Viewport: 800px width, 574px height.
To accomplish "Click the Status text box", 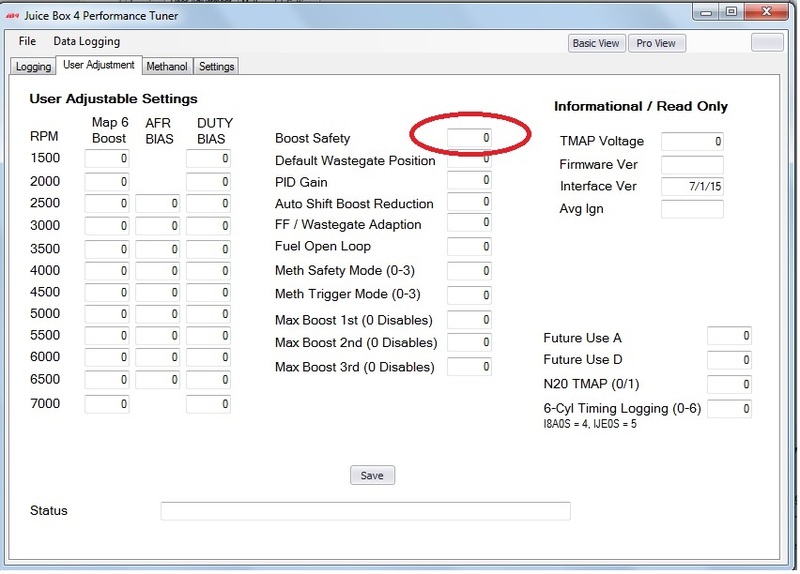I will [365, 511].
